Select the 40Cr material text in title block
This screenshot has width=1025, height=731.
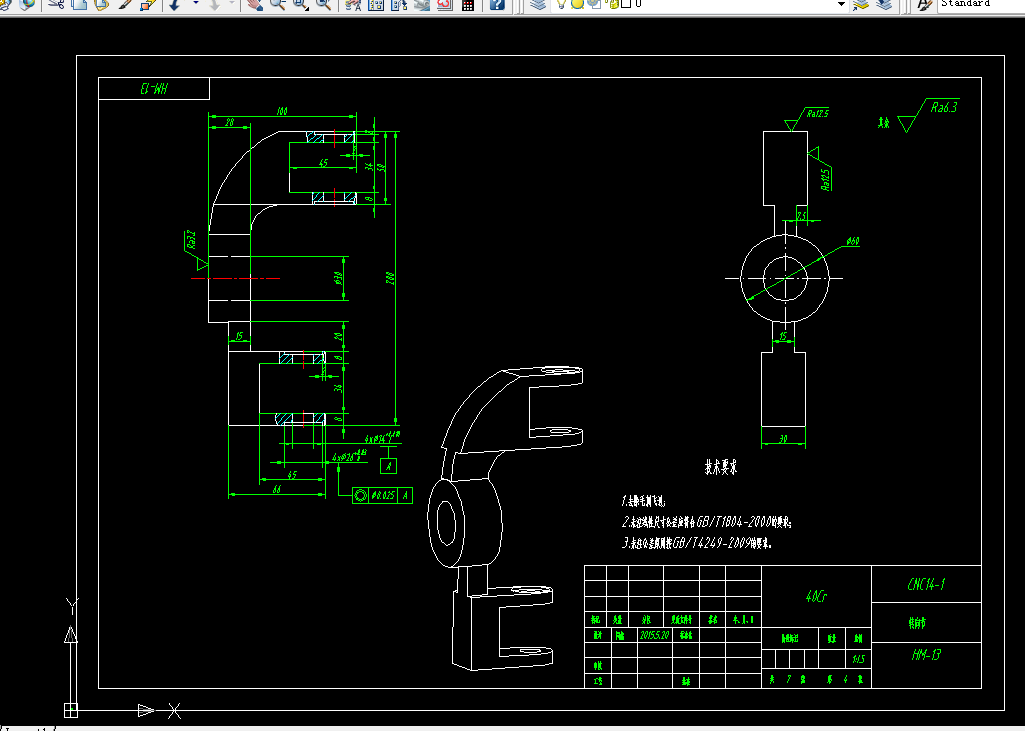tap(816, 596)
